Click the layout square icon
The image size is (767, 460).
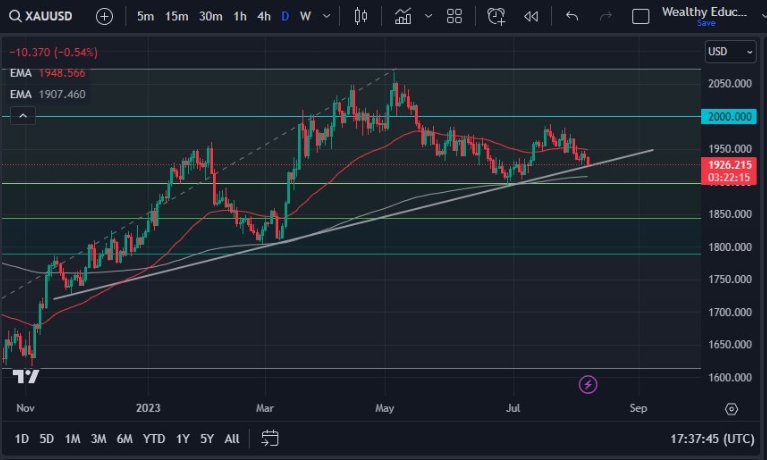640,16
